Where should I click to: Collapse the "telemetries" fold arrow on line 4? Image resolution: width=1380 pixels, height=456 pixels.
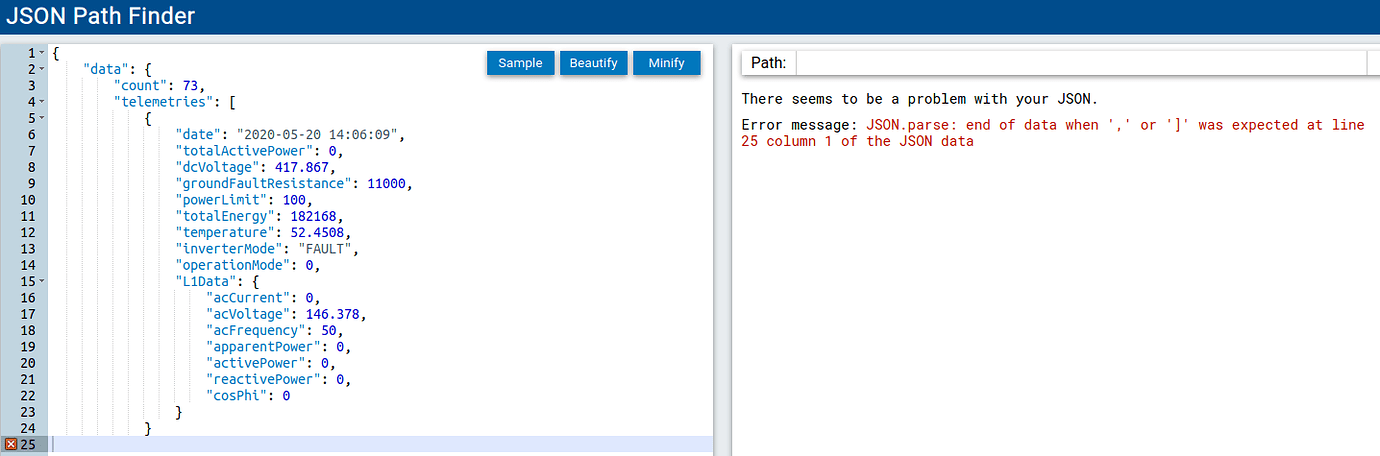(42, 102)
